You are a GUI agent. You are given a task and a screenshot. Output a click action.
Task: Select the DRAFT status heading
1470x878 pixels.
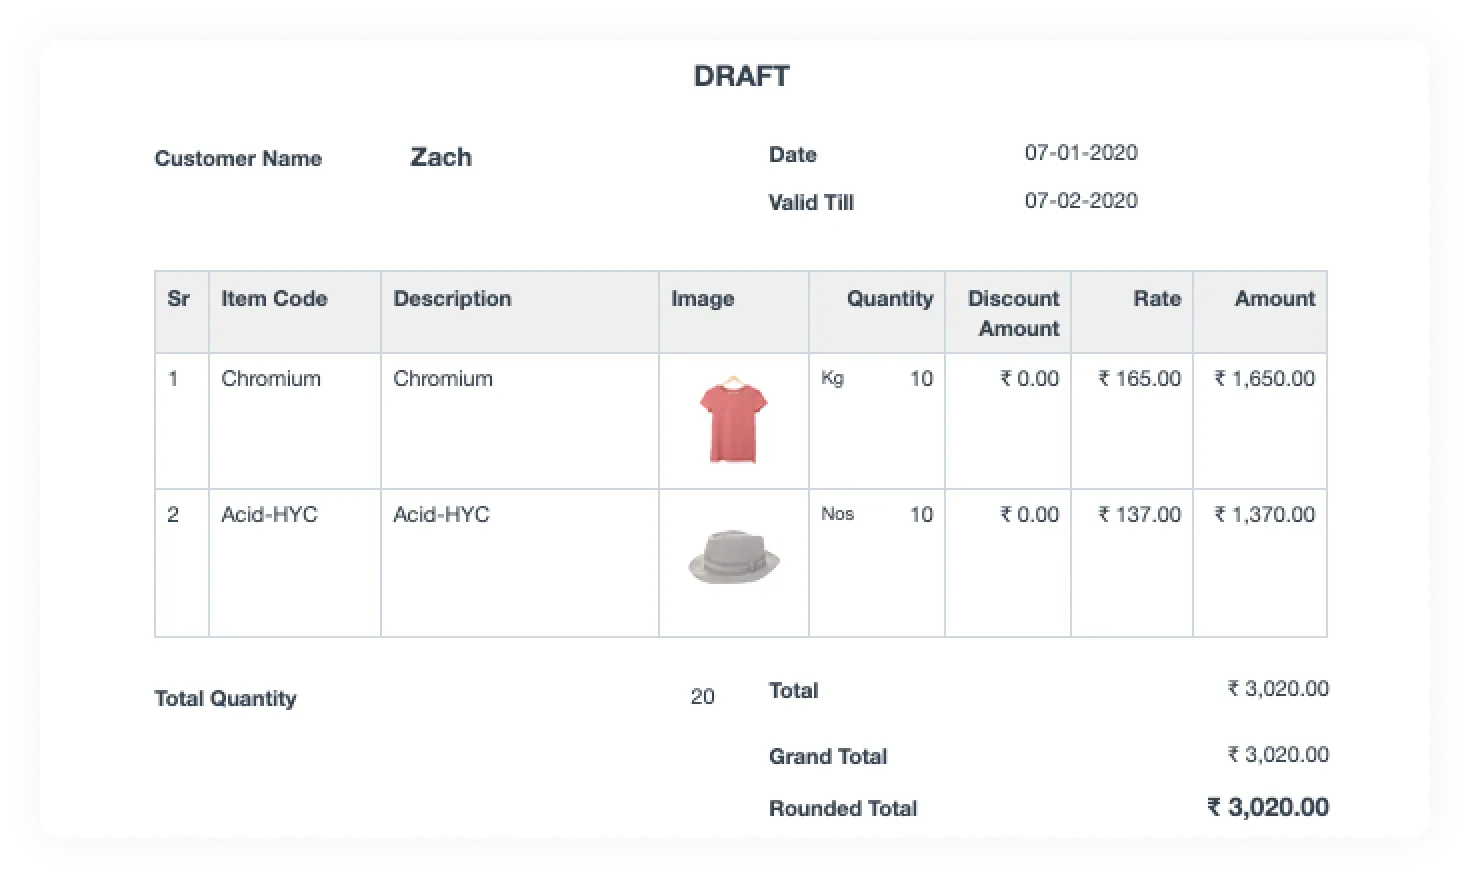click(741, 76)
